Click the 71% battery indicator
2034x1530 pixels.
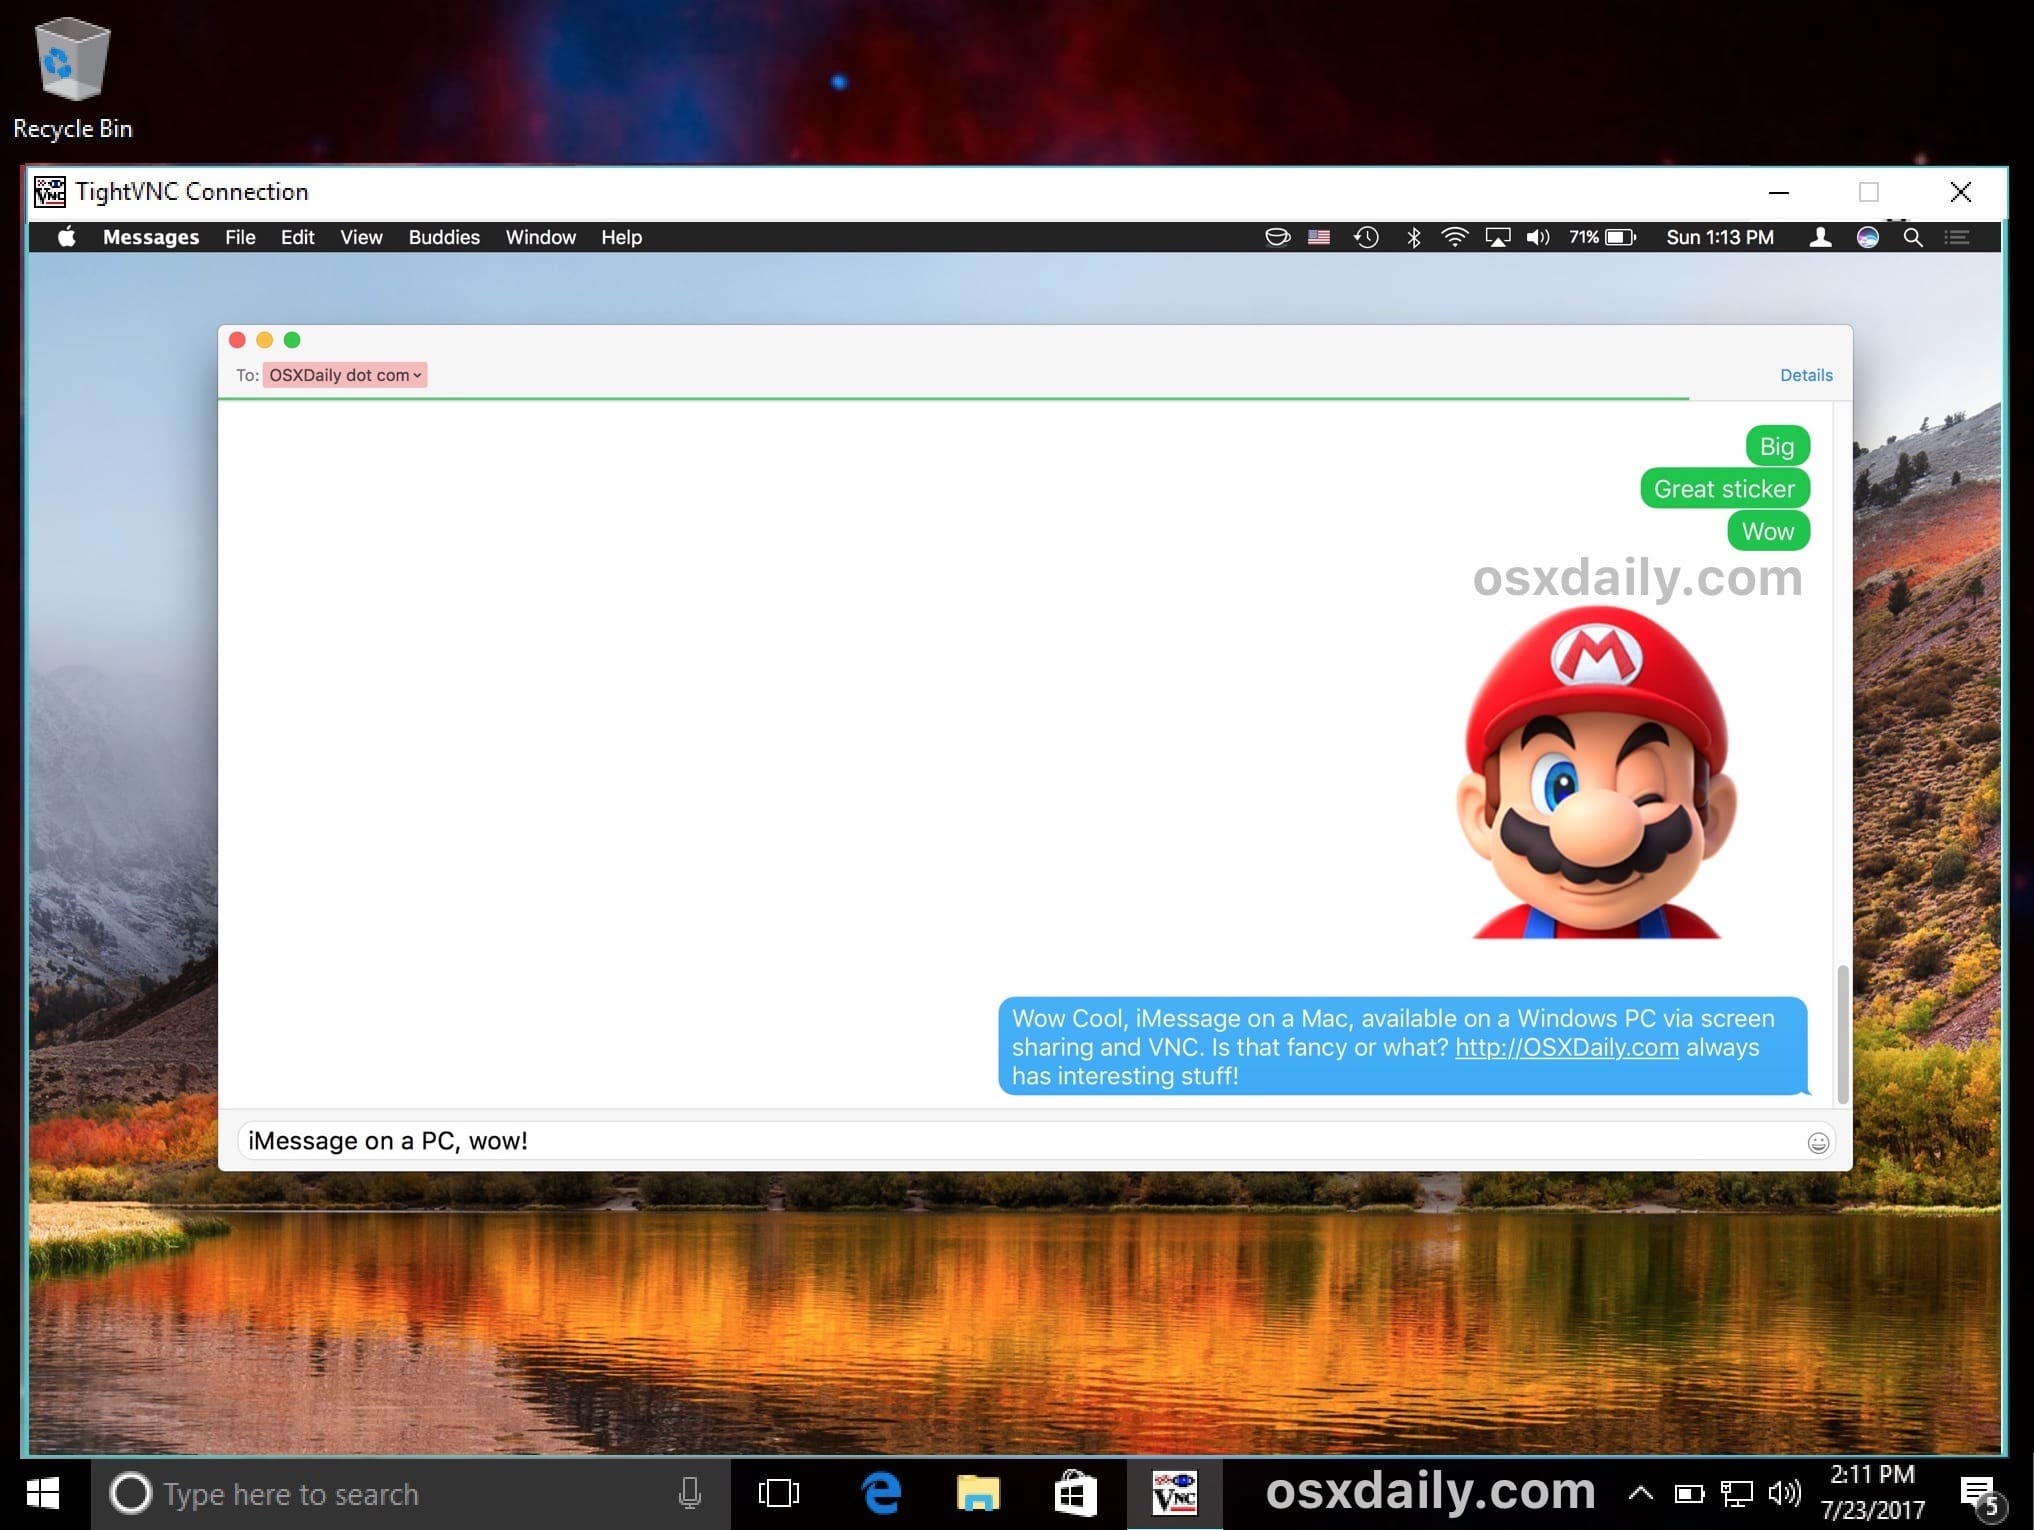click(x=1602, y=237)
